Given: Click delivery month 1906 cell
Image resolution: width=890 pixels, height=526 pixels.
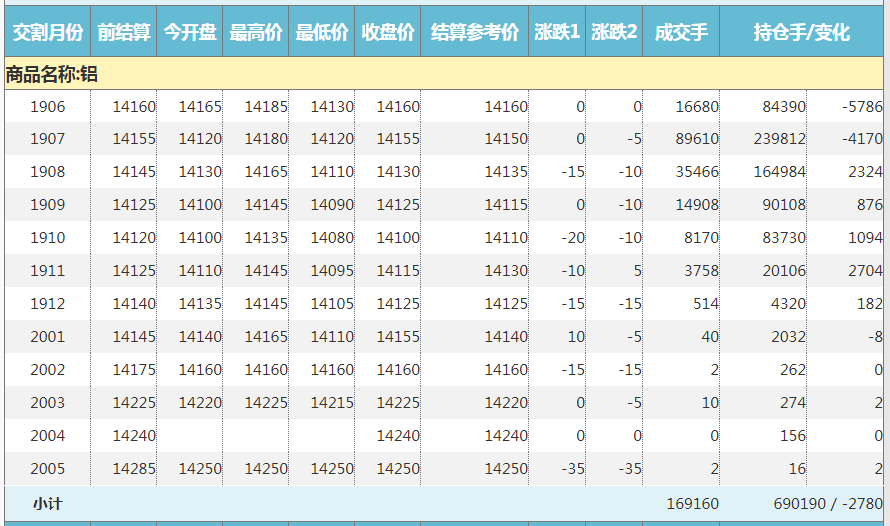Looking at the screenshot, I should point(48,107).
